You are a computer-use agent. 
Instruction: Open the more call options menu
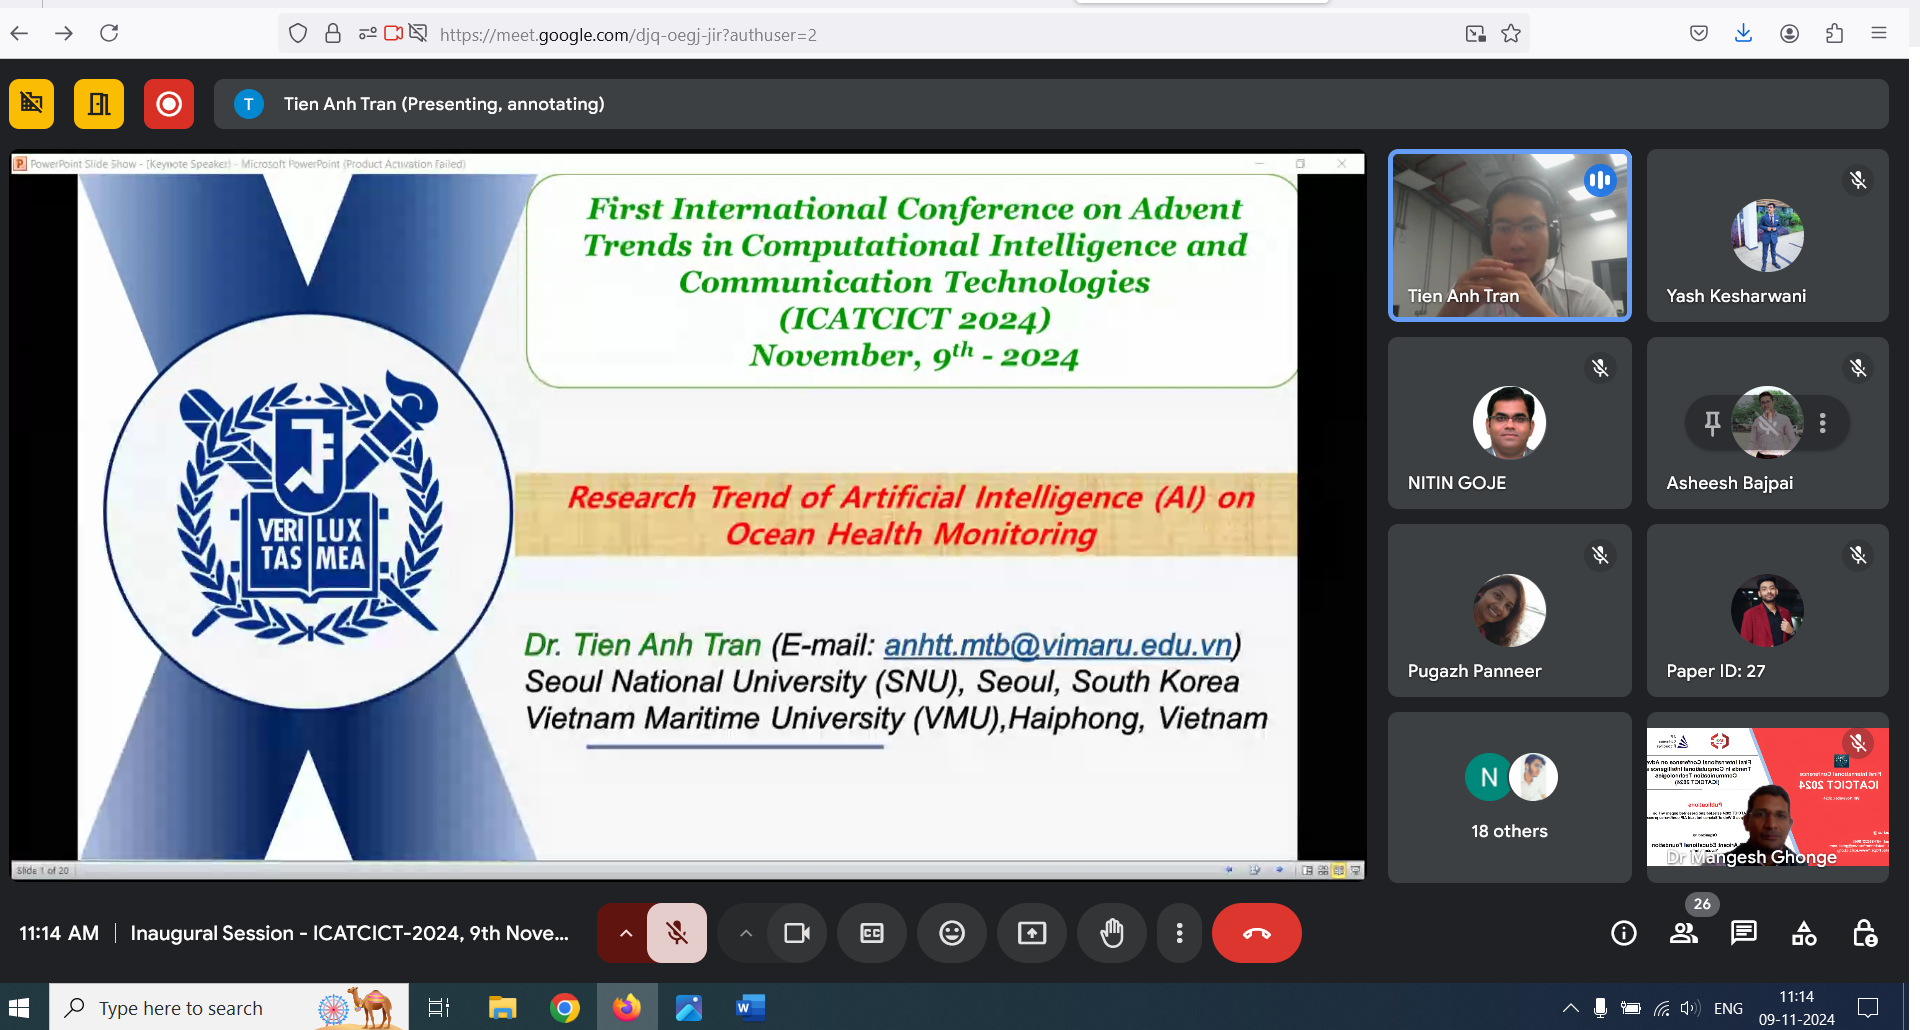click(1179, 932)
